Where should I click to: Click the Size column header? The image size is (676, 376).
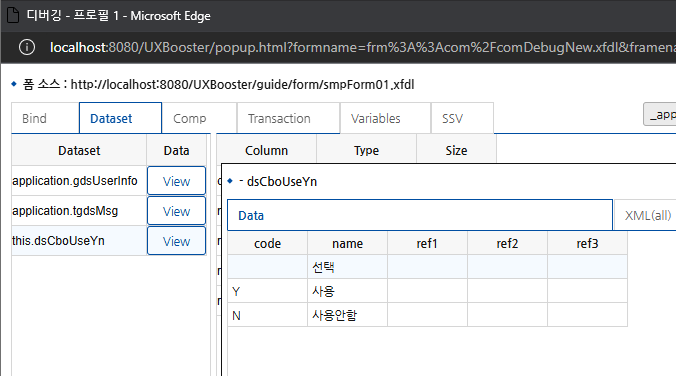coord(456,150)
